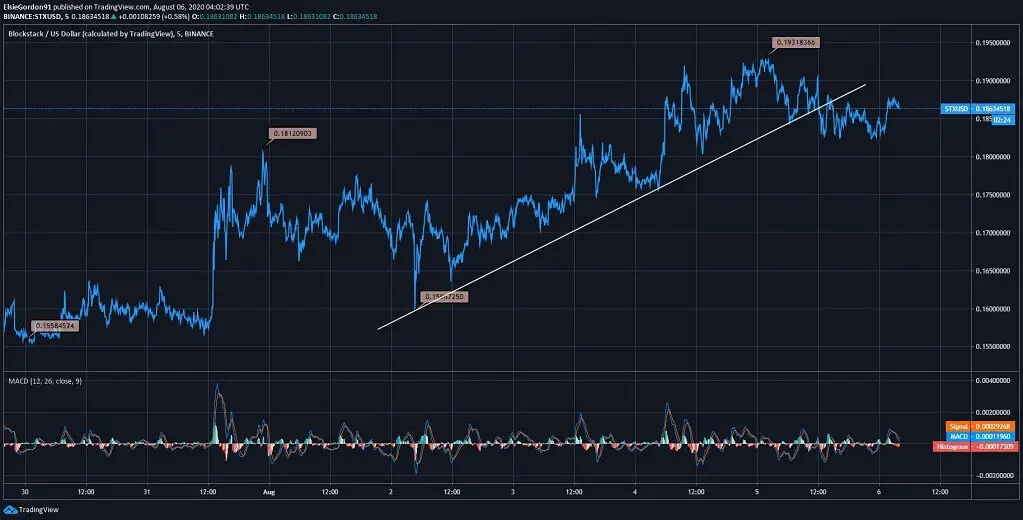The image size is (1023, 520).
Task: Click the opening price value O: 0.18631082
Action: pos(215,16)
